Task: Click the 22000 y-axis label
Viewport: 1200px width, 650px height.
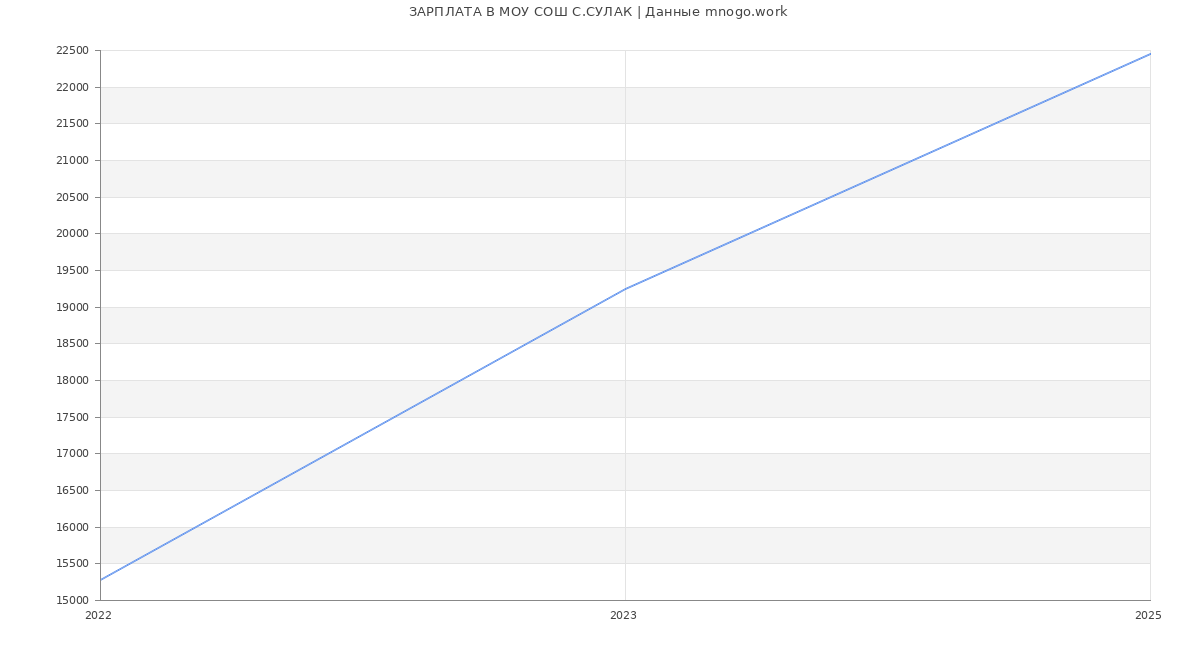Action: 72,88
